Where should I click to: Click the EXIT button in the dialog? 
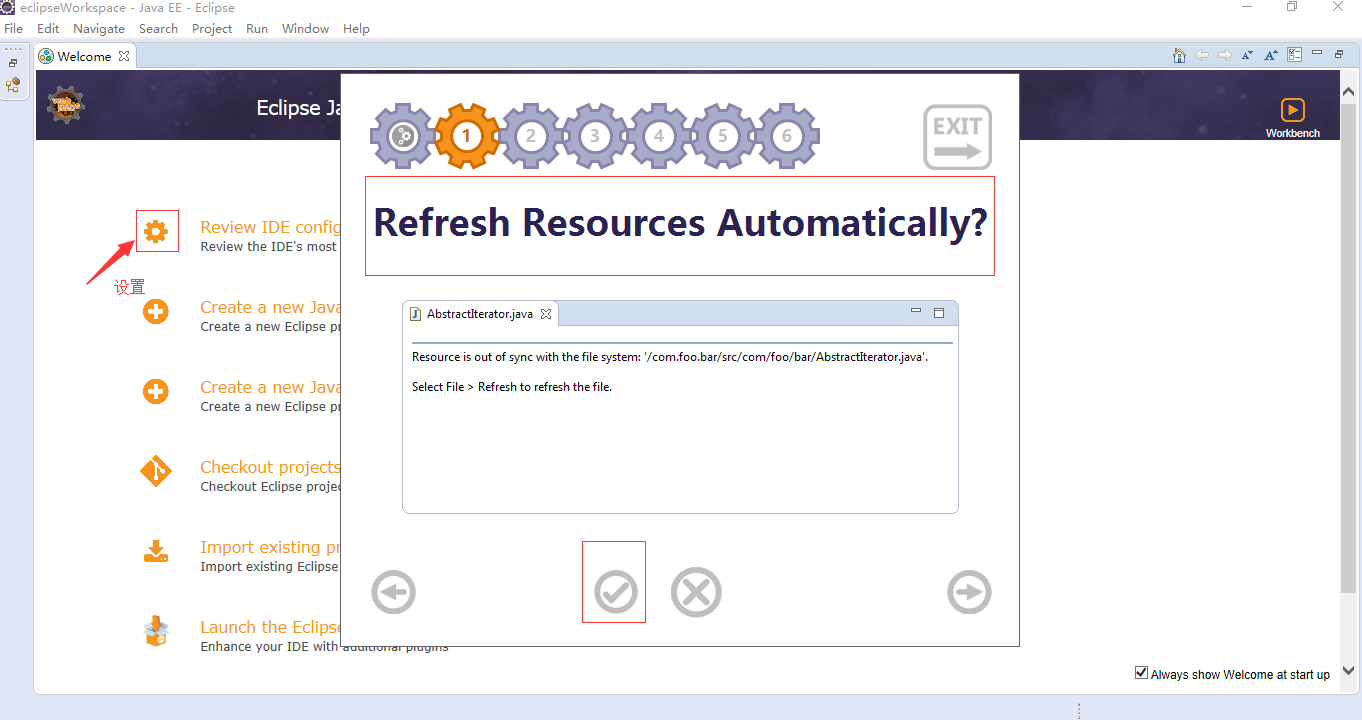957,137
